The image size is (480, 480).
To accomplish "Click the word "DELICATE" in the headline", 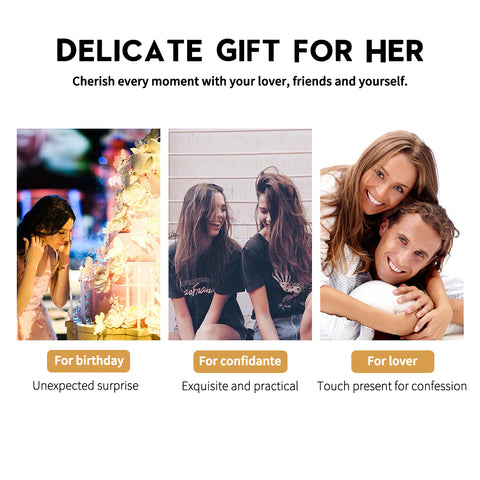I will click(x=129, y=50).
